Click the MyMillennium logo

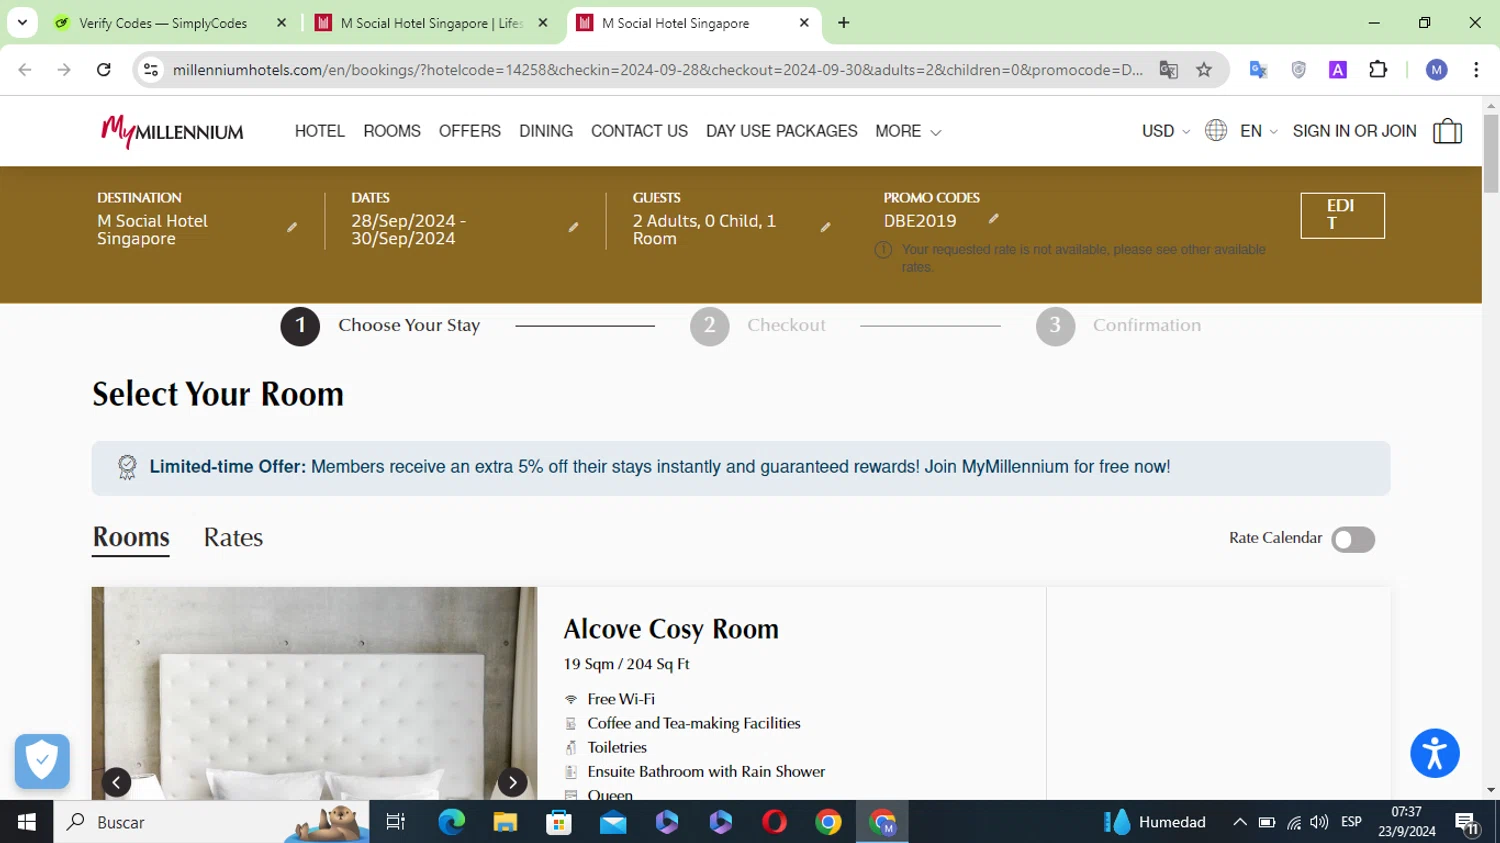(x=172, y=131)
